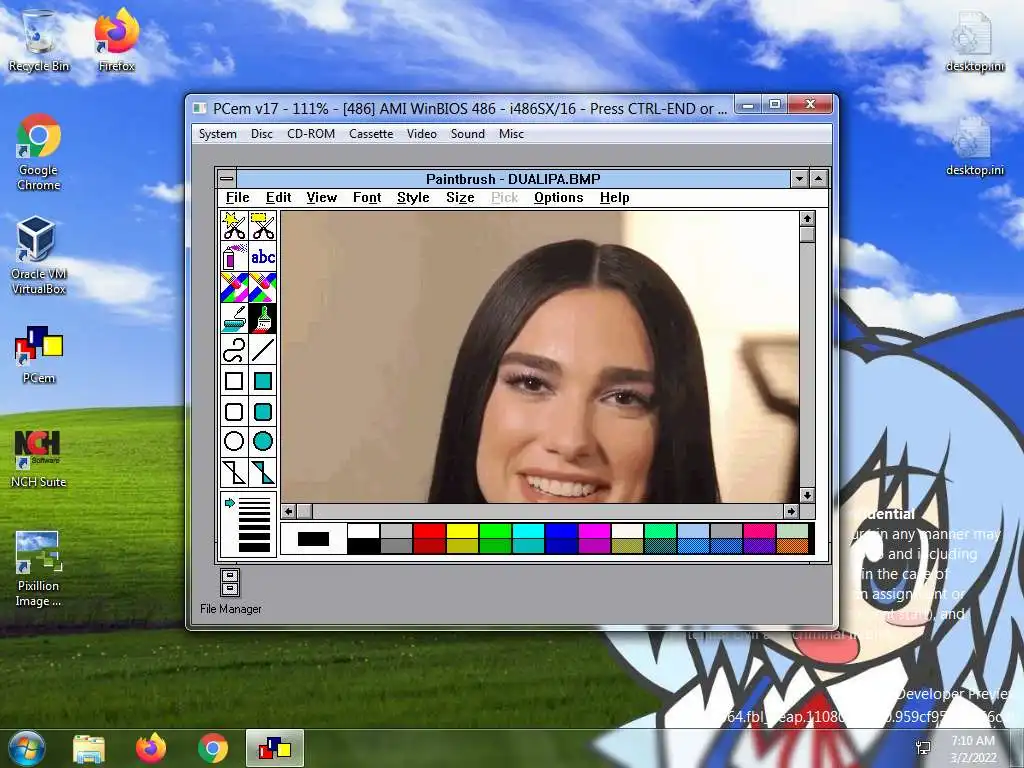Click the PCem taskbar button

point(275,748)
